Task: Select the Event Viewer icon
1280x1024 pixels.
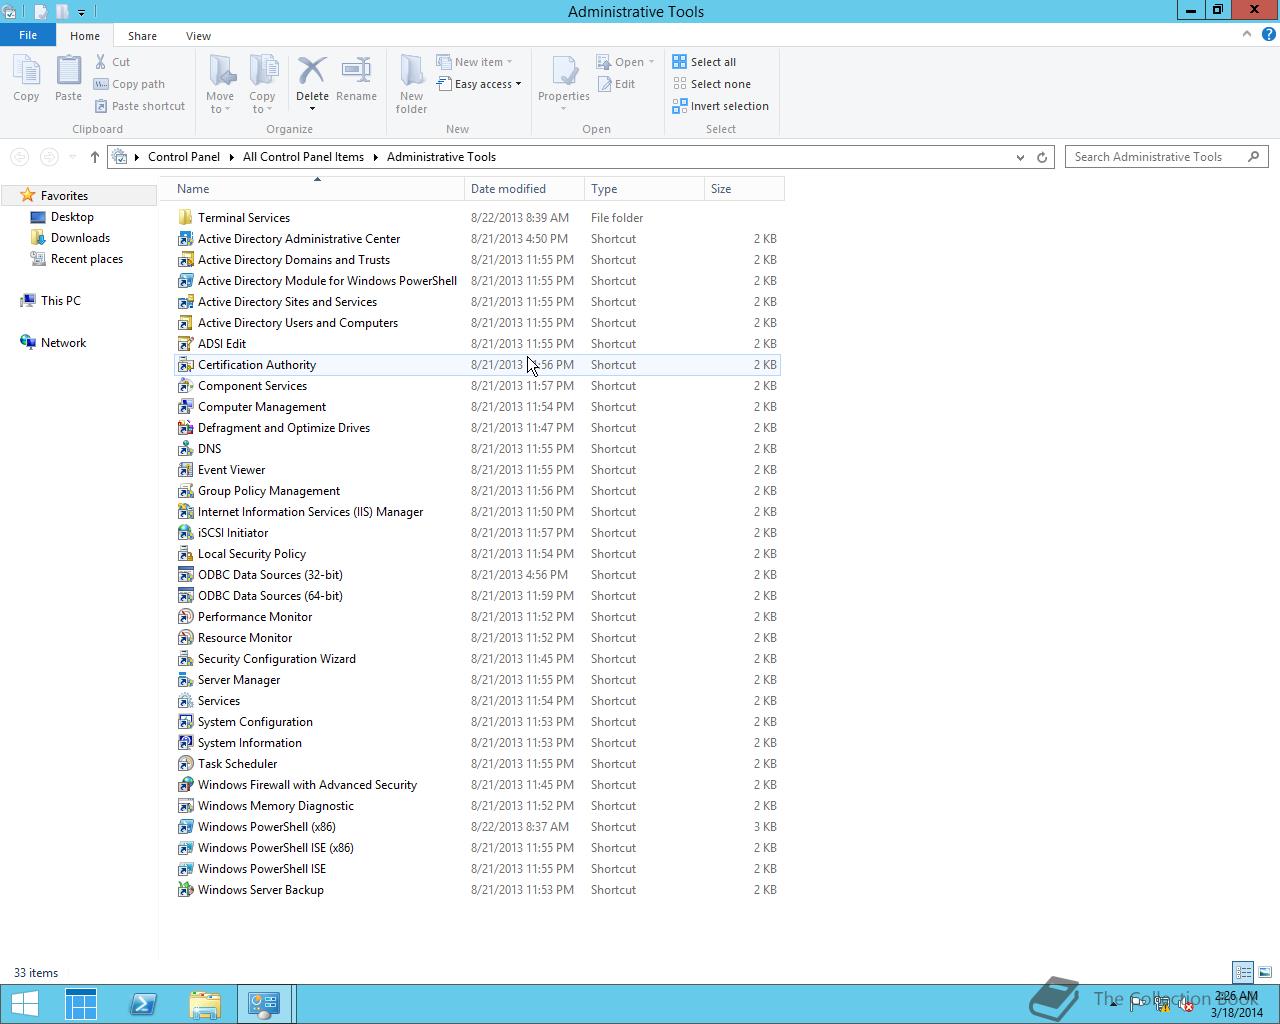Action: [185, 470]
